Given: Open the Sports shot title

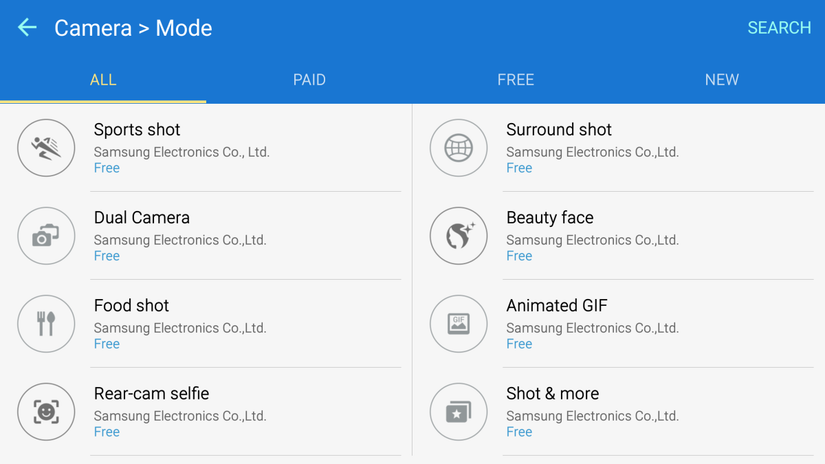Looking at the screenshot, I should pyautogui.click(x=137, y=129).
